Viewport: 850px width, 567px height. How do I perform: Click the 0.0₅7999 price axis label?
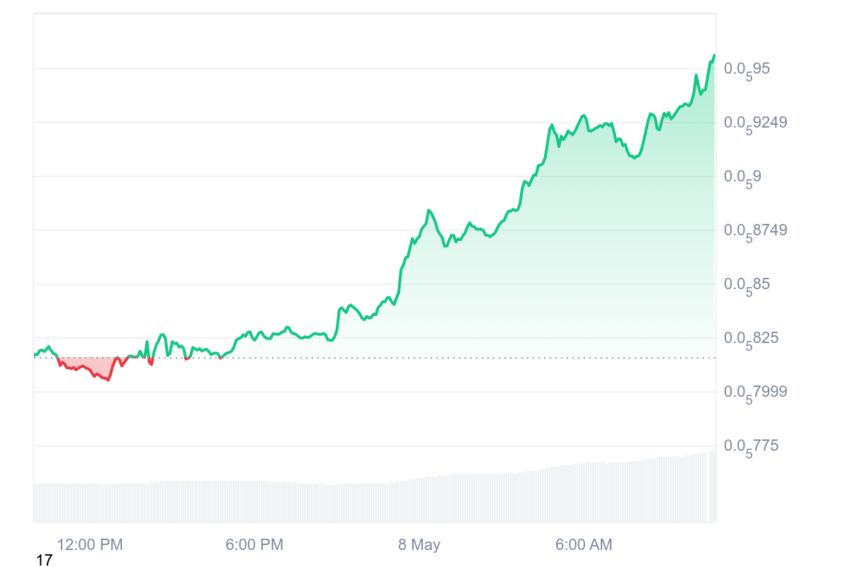pos(755,393)
